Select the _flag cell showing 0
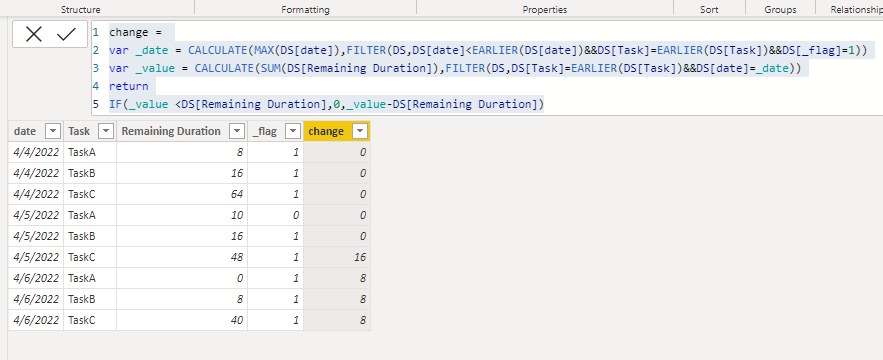Screen dimensions: 883x360 [275, 215]
